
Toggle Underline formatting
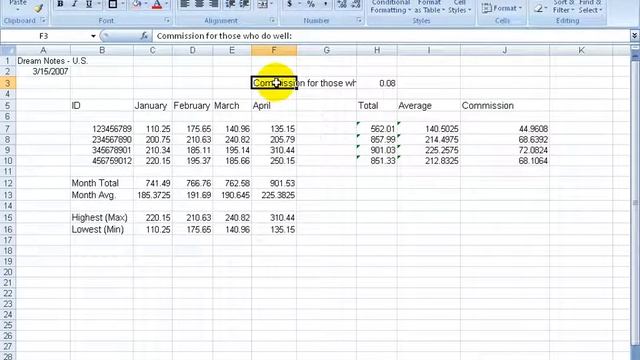point(89,4)
